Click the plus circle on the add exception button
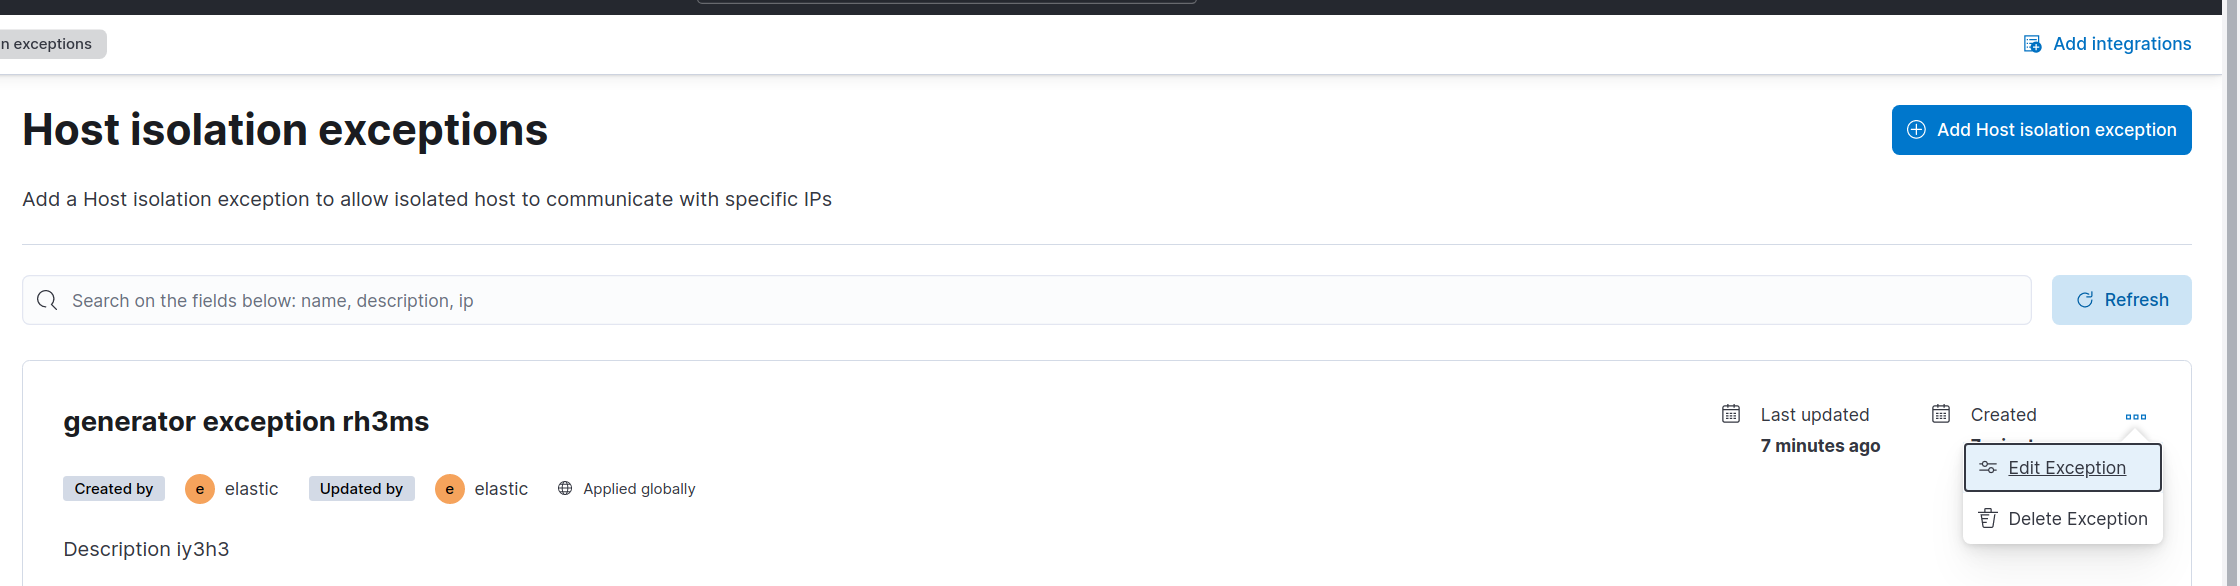The height and width of the screenshot is (586, 2240). click(x=1915, y=129)
